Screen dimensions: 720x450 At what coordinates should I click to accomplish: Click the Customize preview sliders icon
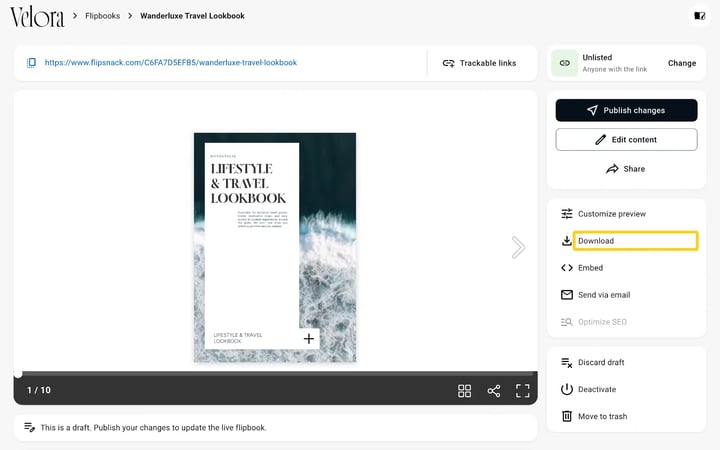(x=567, y=214)
